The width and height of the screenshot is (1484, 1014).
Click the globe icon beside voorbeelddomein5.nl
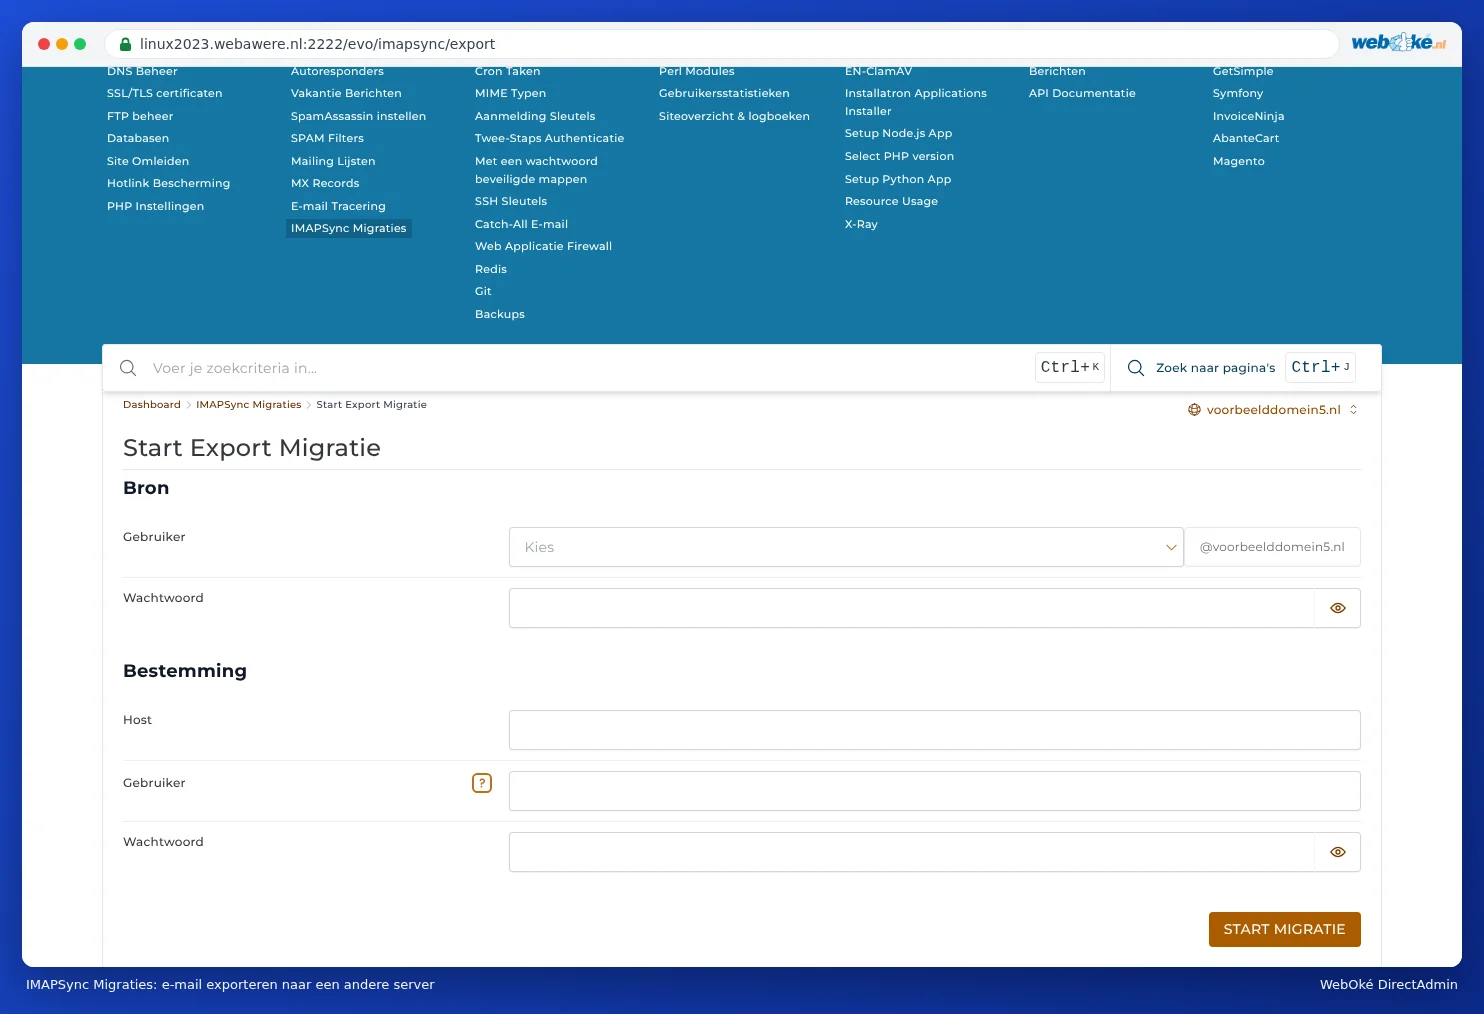1194,410
